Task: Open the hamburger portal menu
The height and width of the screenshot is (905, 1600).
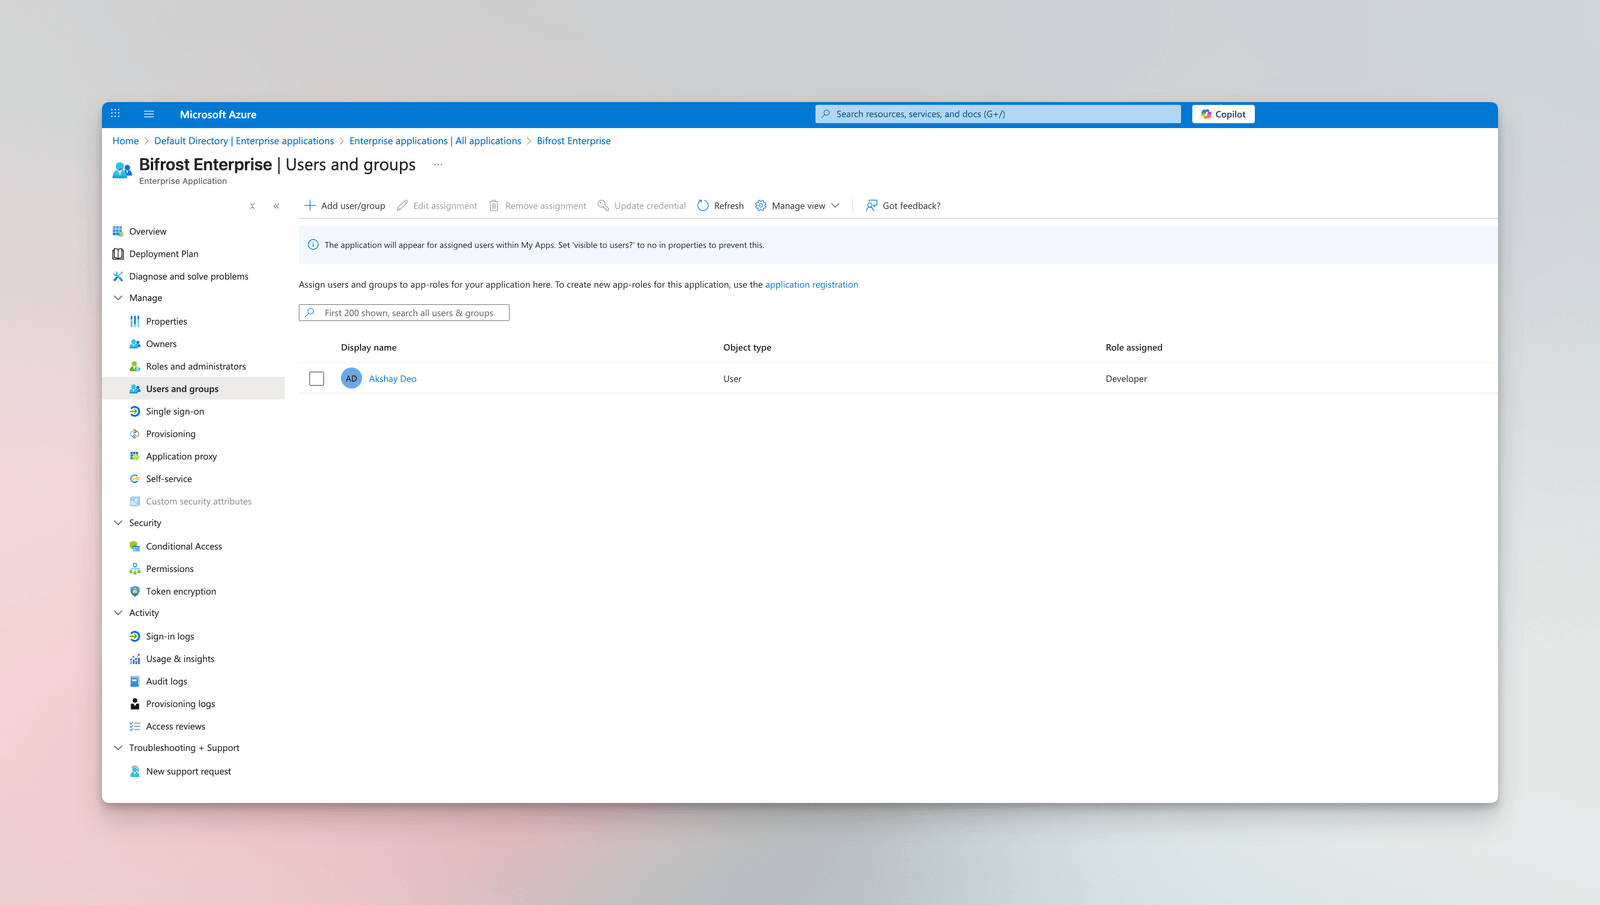Action: click(x=149, y=114)
